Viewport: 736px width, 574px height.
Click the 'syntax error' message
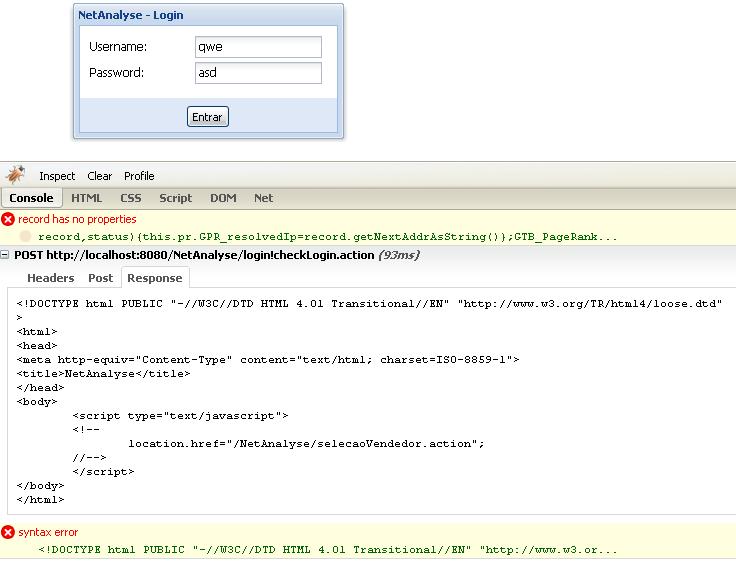click(48, 532)
